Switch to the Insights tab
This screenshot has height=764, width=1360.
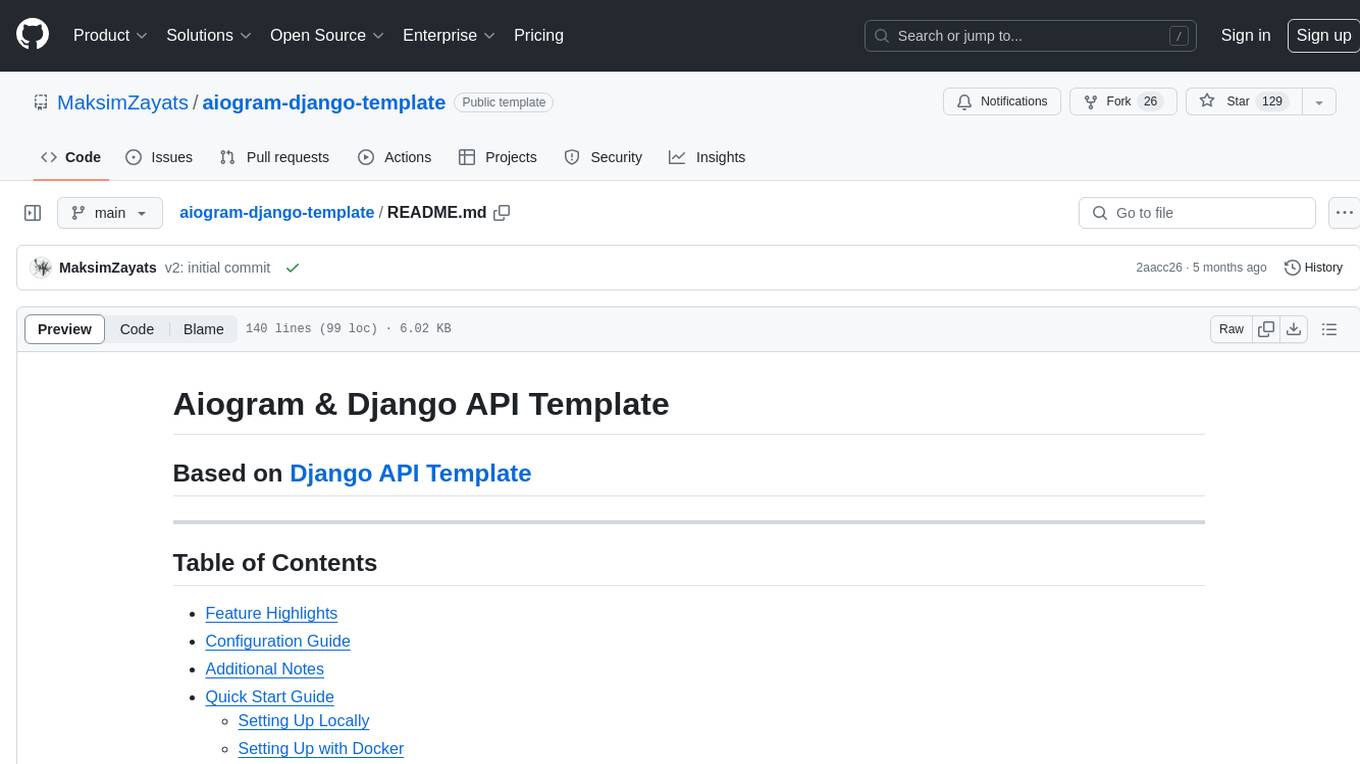(707, 157)
